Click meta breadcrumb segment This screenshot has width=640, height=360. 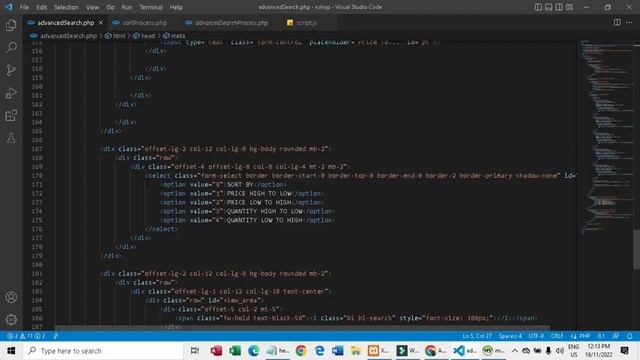(178, 36)
